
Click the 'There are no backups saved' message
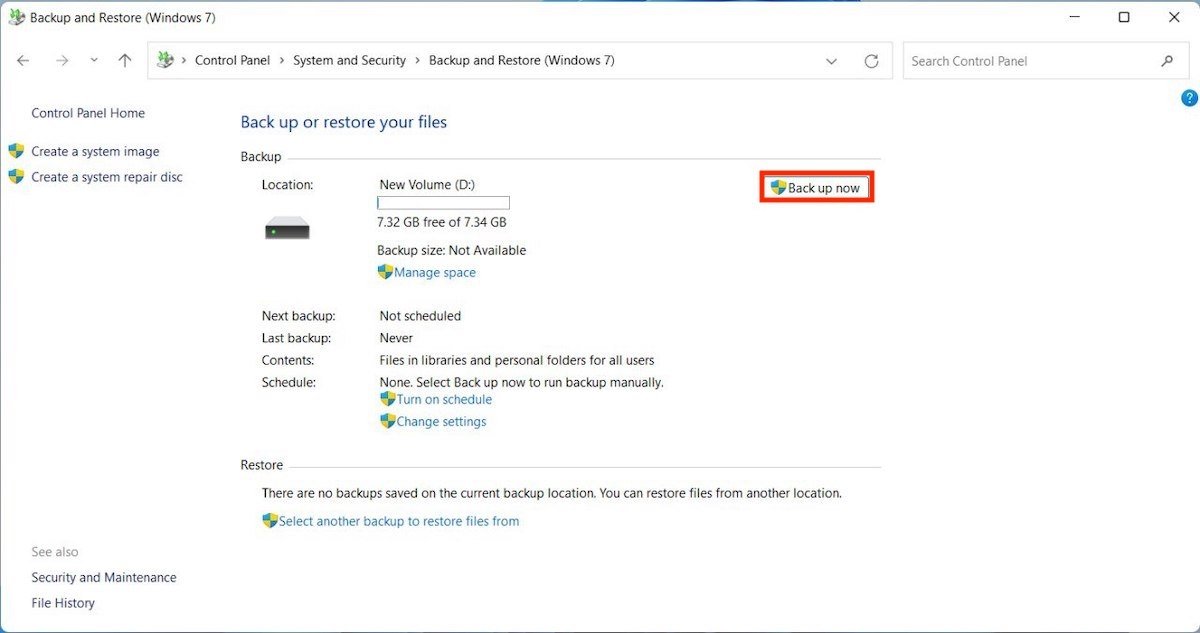pos(552,493)
